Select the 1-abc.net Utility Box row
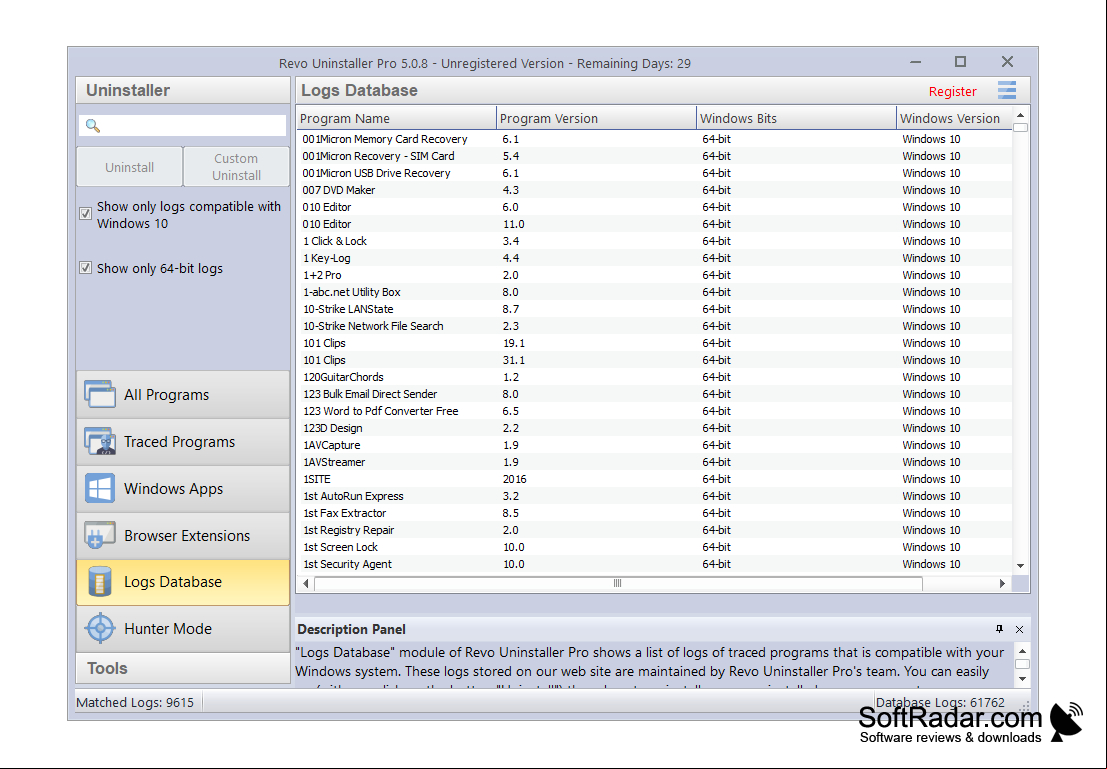The width and height of the screenshot is (1107, 769). pyautogui.click(x=654, y=292)
